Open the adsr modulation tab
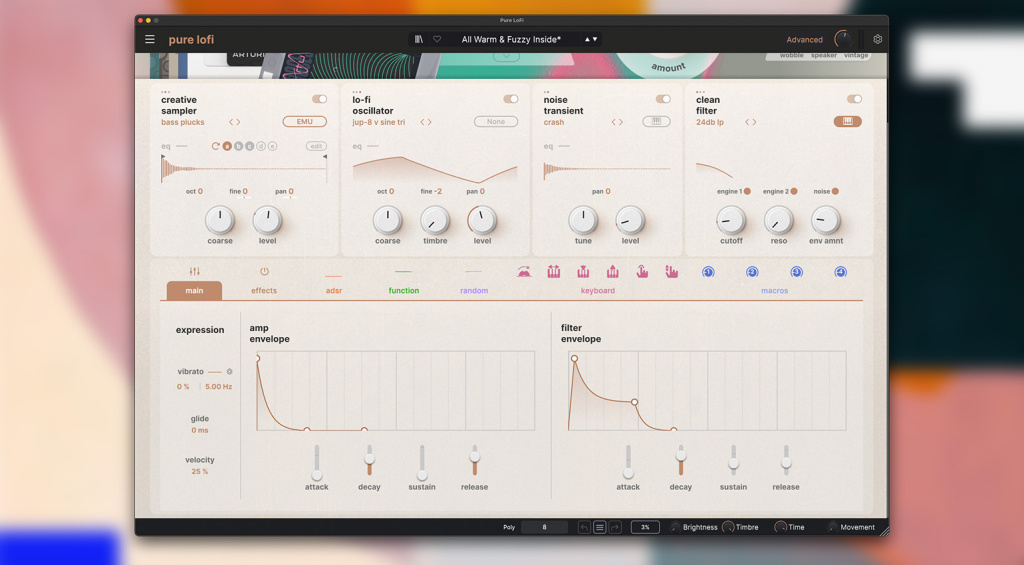 334,291
